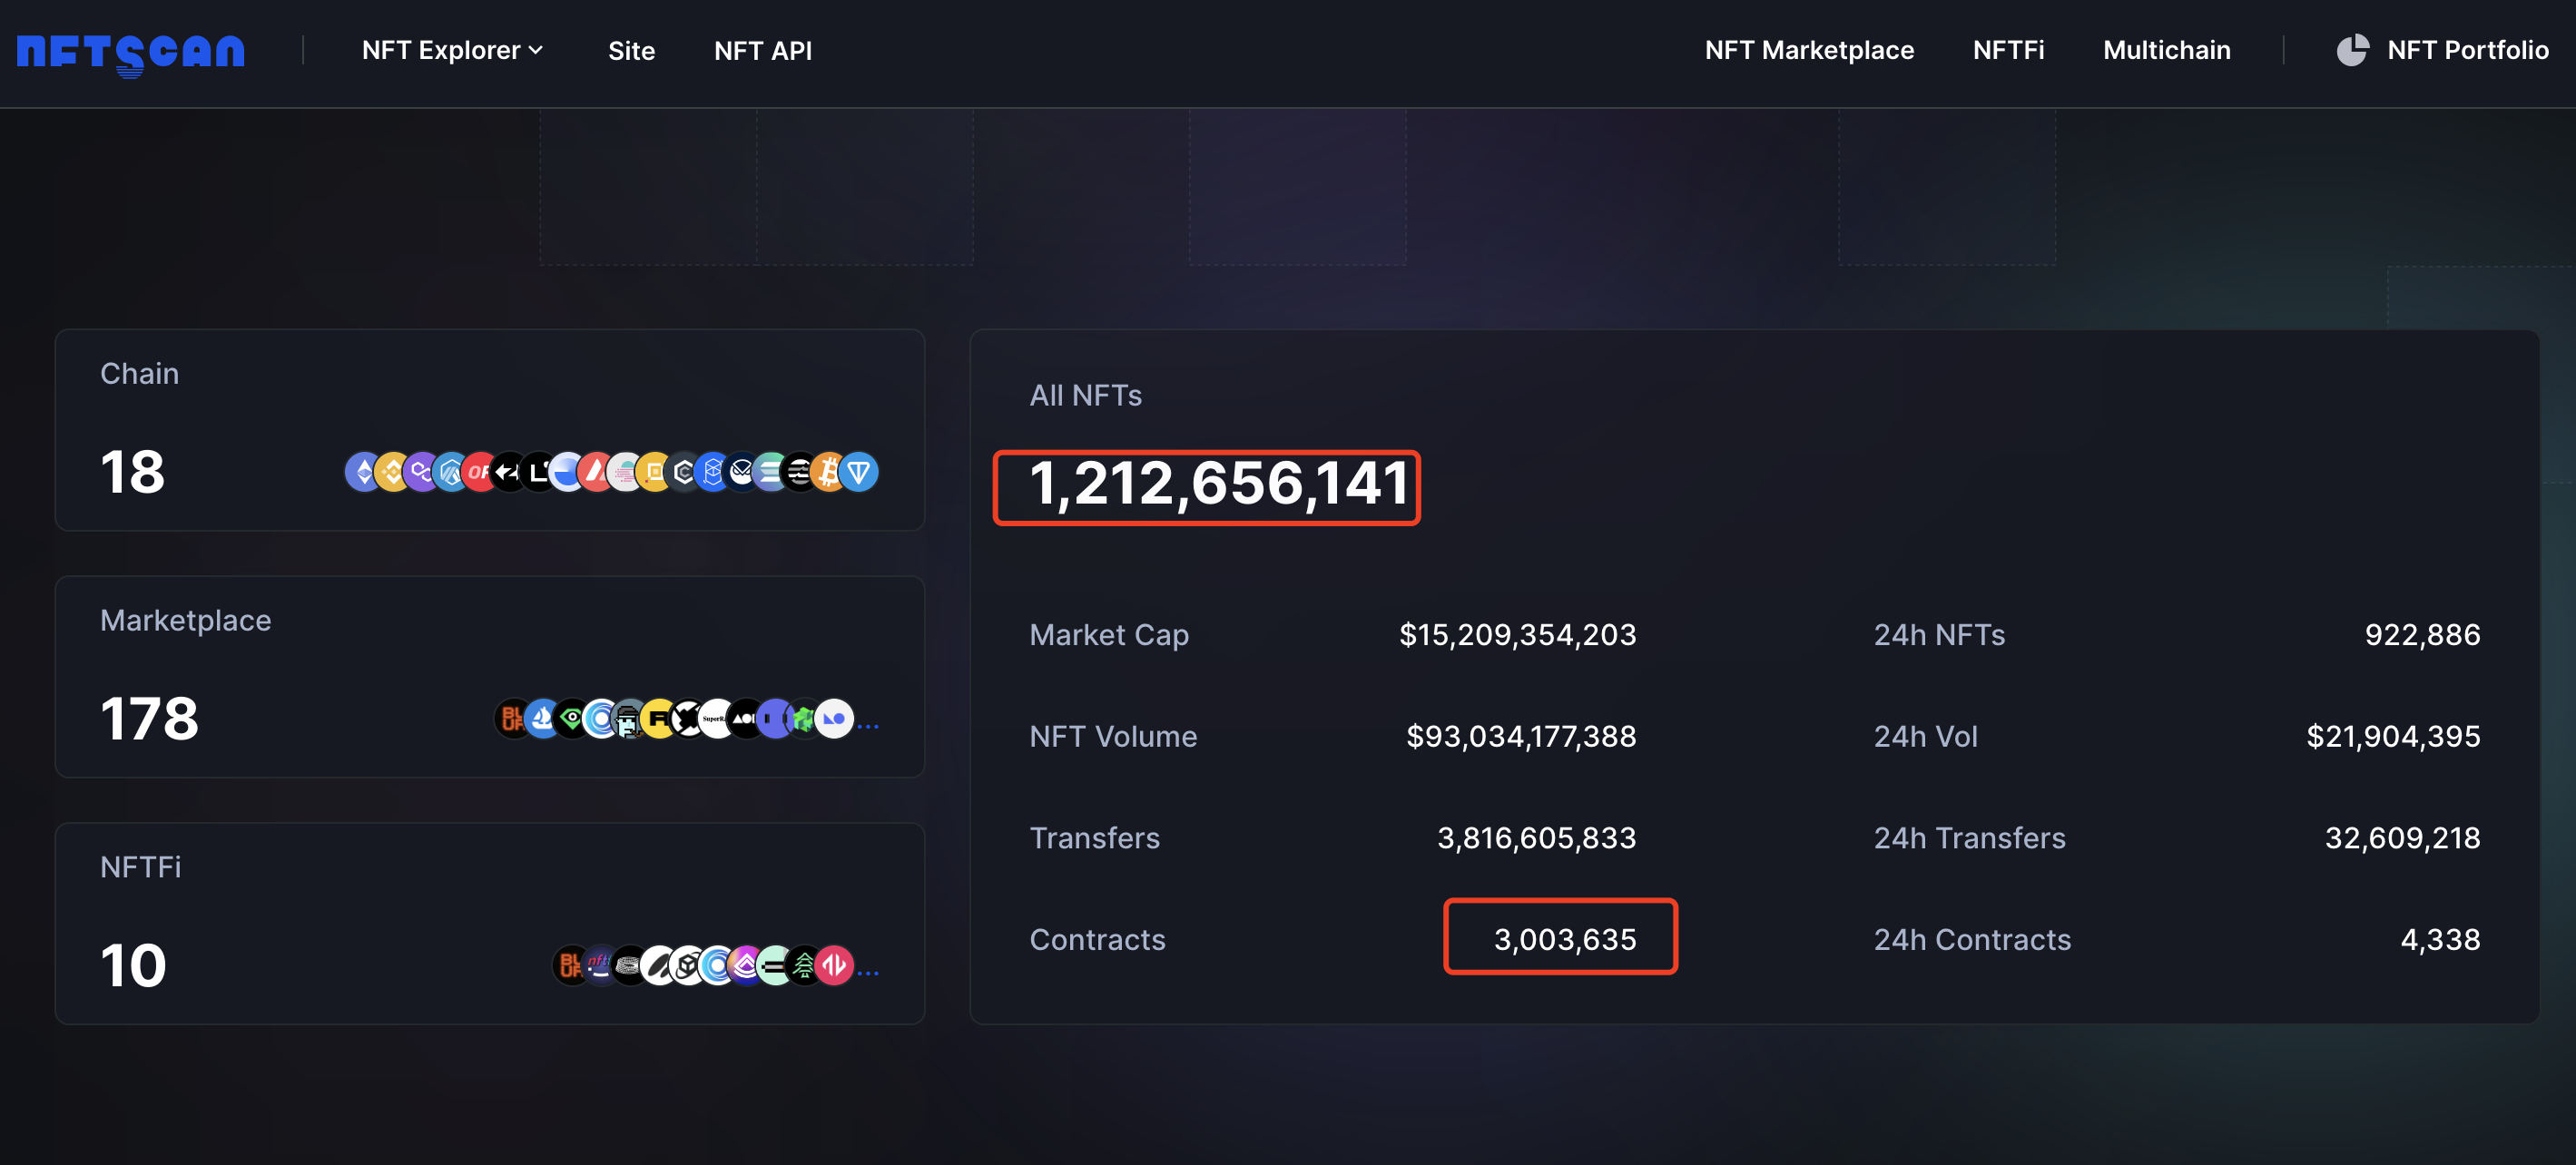
Task: Open the NFT Marketplace menu item
Action: pyautogui.click(x=1810, y=50)
